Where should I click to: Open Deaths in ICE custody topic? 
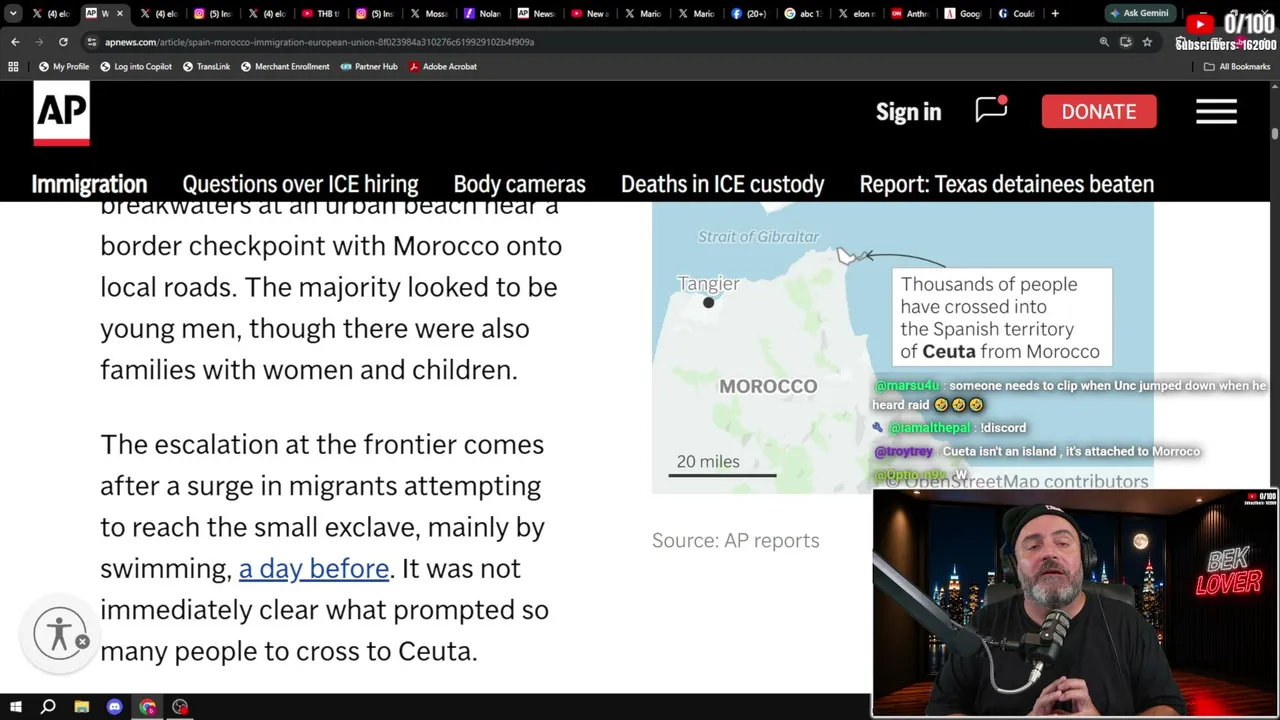pyautogui.click(x=722, y=184)
